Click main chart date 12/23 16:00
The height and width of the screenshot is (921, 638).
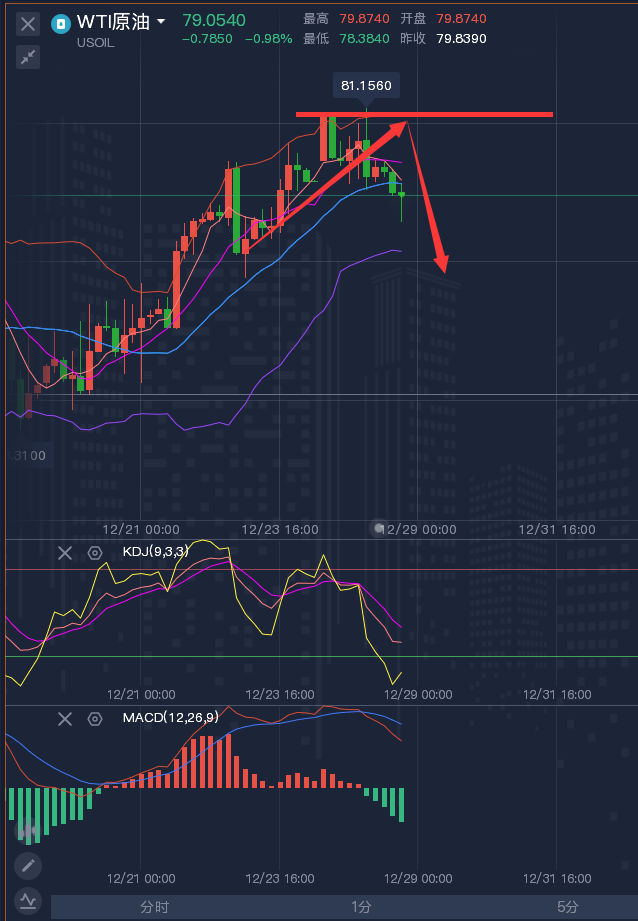tap(280, 529)
